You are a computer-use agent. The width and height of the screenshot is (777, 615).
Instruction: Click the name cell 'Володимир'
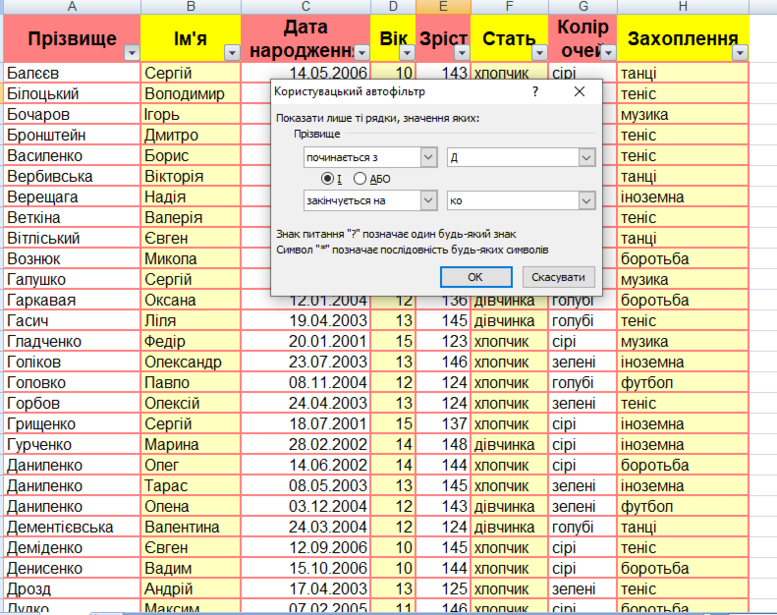pos(191,94)
